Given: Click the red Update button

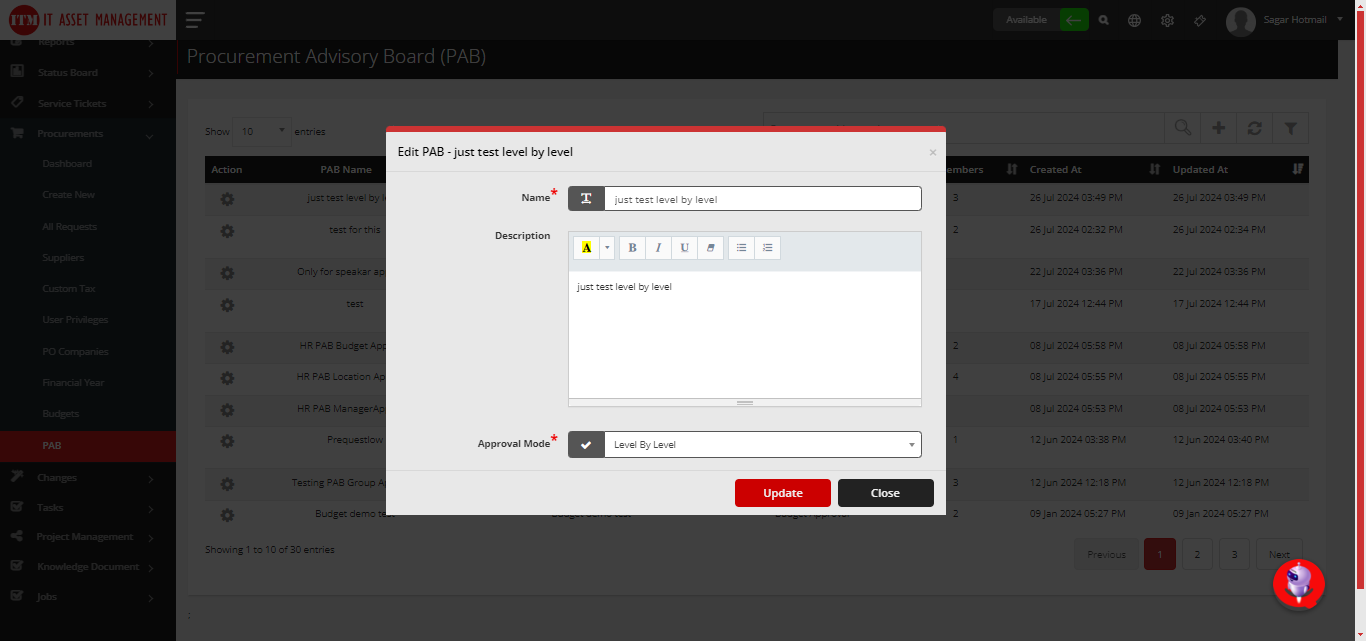Looking at the screenshot, I should (x=783, y=493).
